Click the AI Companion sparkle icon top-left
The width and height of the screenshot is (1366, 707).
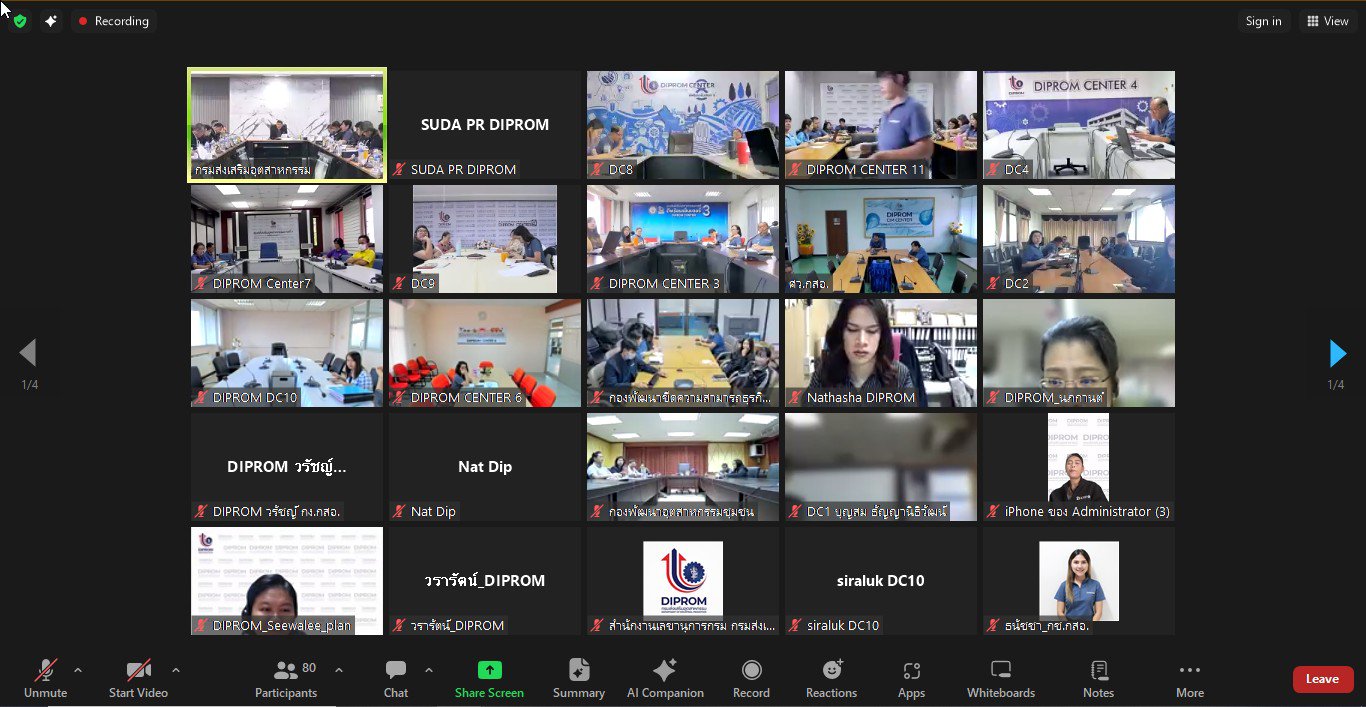pyautogui.click(x=51, y=21)
